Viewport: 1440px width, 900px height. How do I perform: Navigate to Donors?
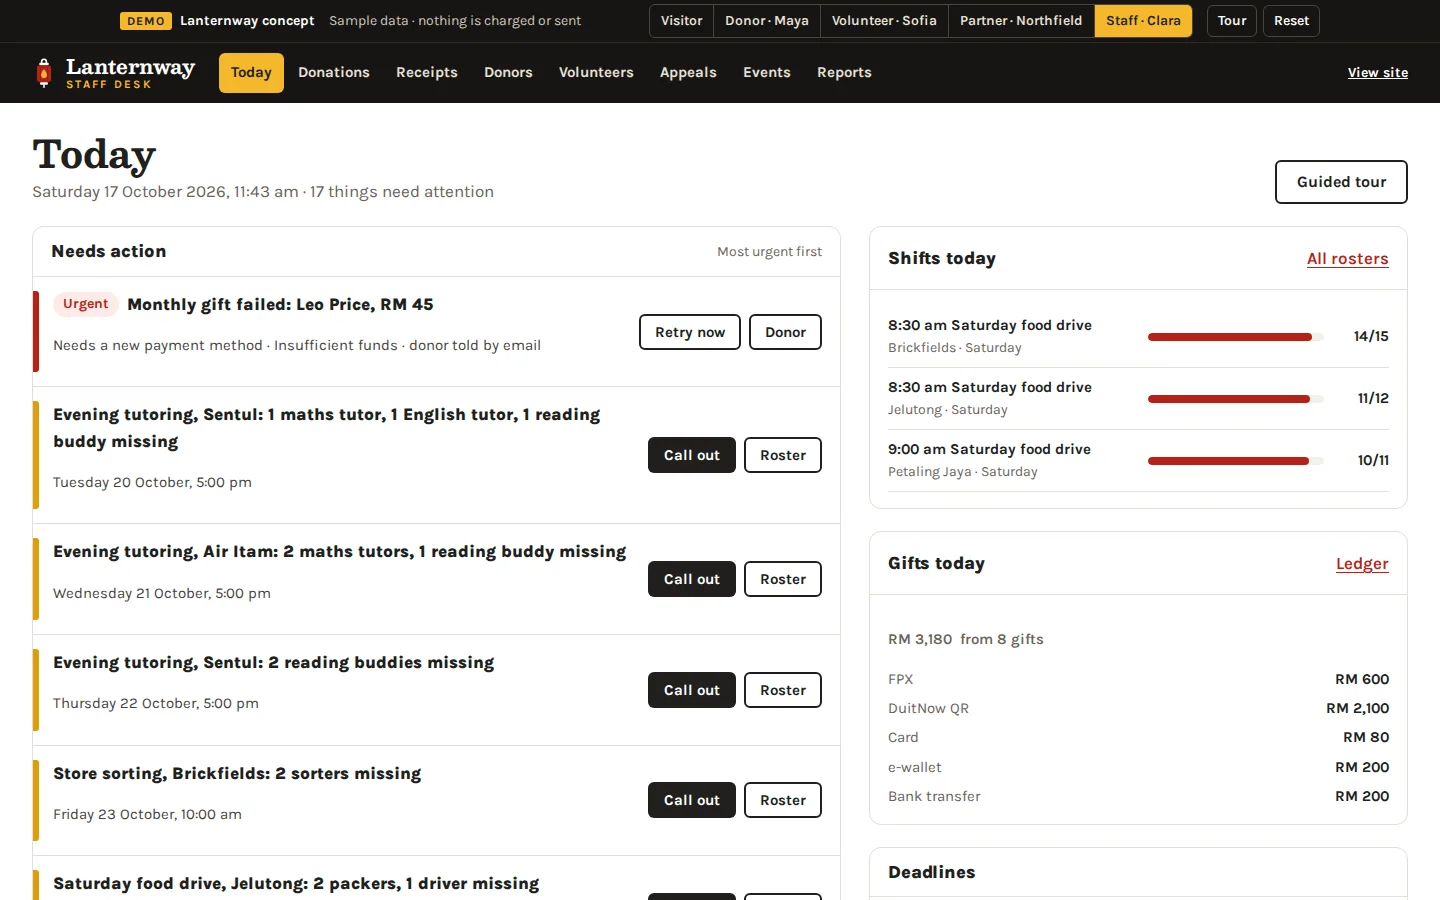(508, 73)
